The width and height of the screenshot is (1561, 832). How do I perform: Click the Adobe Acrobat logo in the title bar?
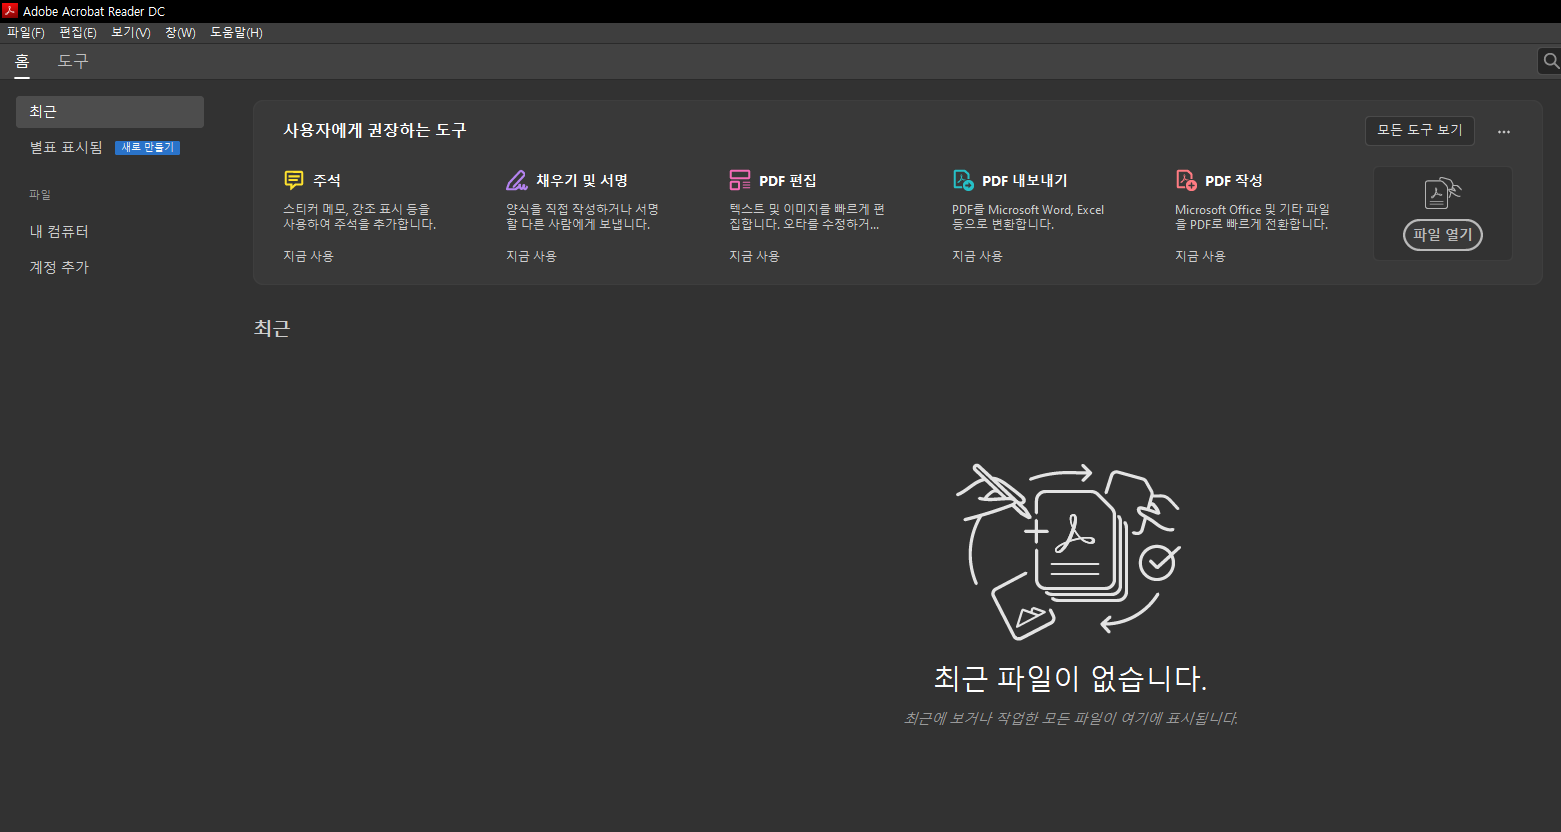10,11
